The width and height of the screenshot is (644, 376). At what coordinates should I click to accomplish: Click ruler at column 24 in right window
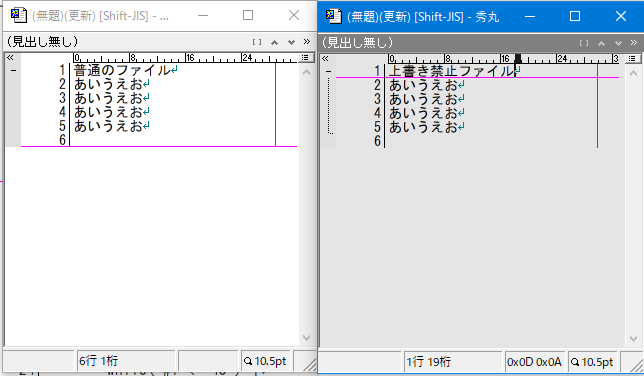point(562,59)
